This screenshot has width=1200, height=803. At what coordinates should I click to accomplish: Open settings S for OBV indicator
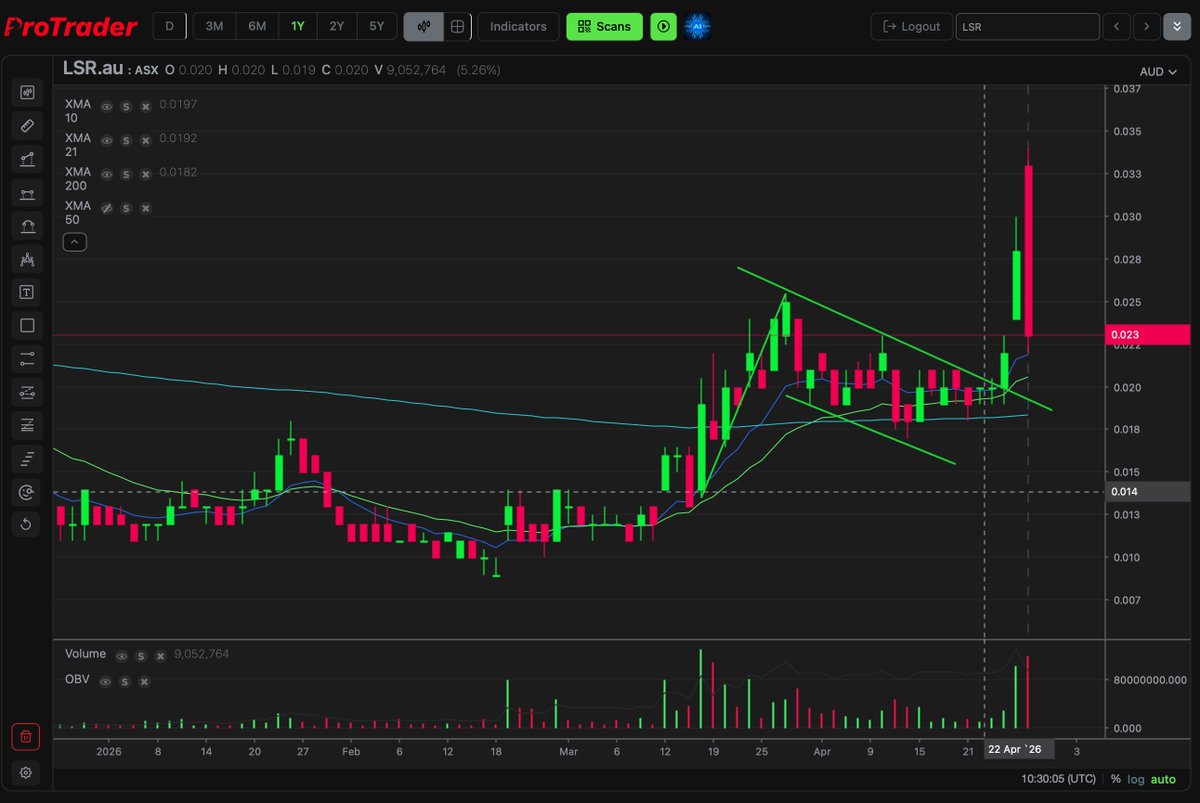click(126, 681)
